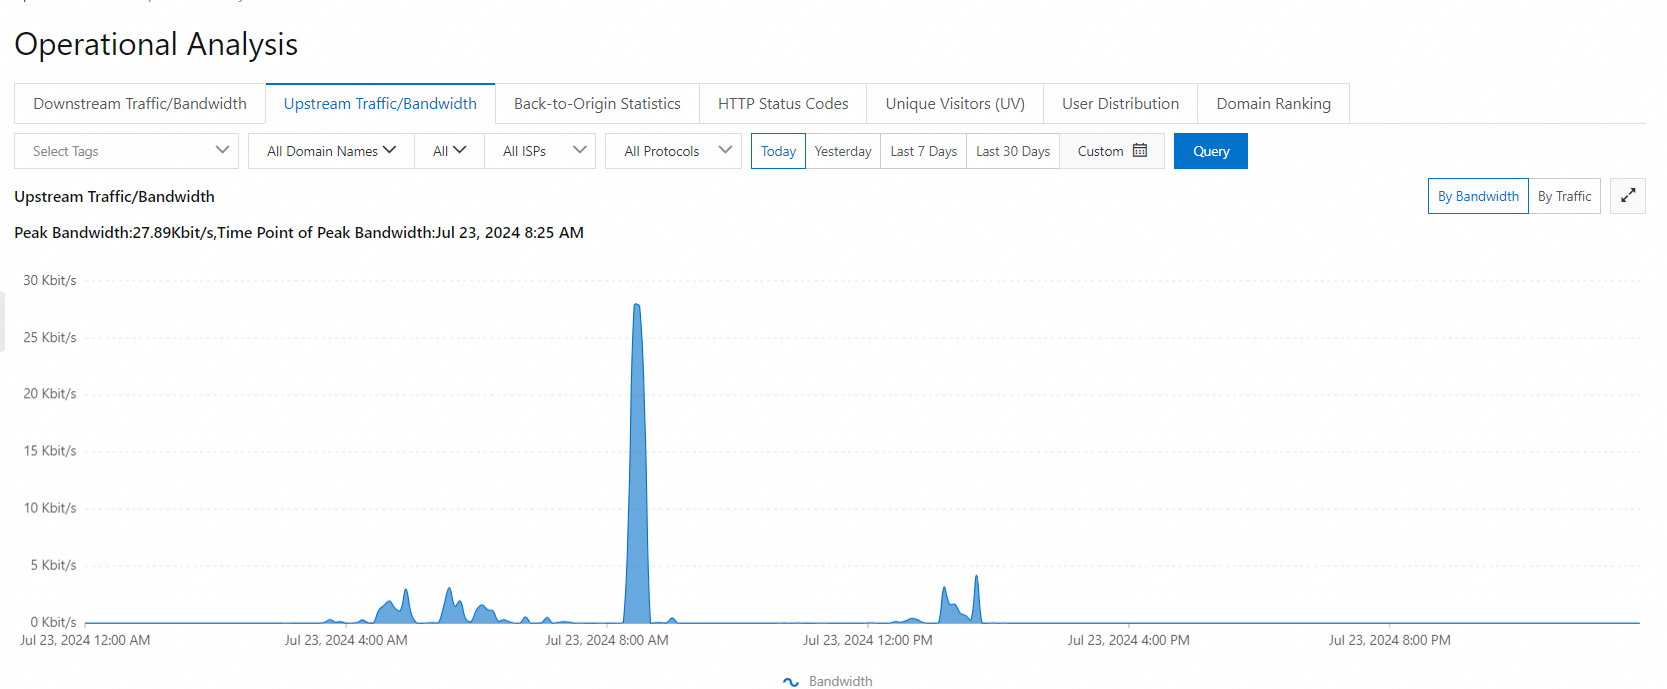The image size is (1667, 689).
Task: Switch chart view to By Bandwidth
Action: coord(1478,196)
